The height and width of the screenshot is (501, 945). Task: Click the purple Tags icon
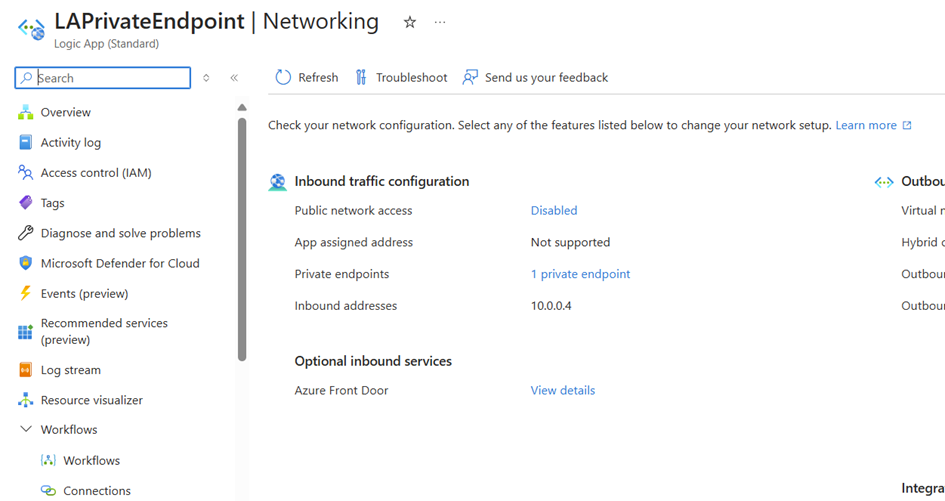pos(25,203)
